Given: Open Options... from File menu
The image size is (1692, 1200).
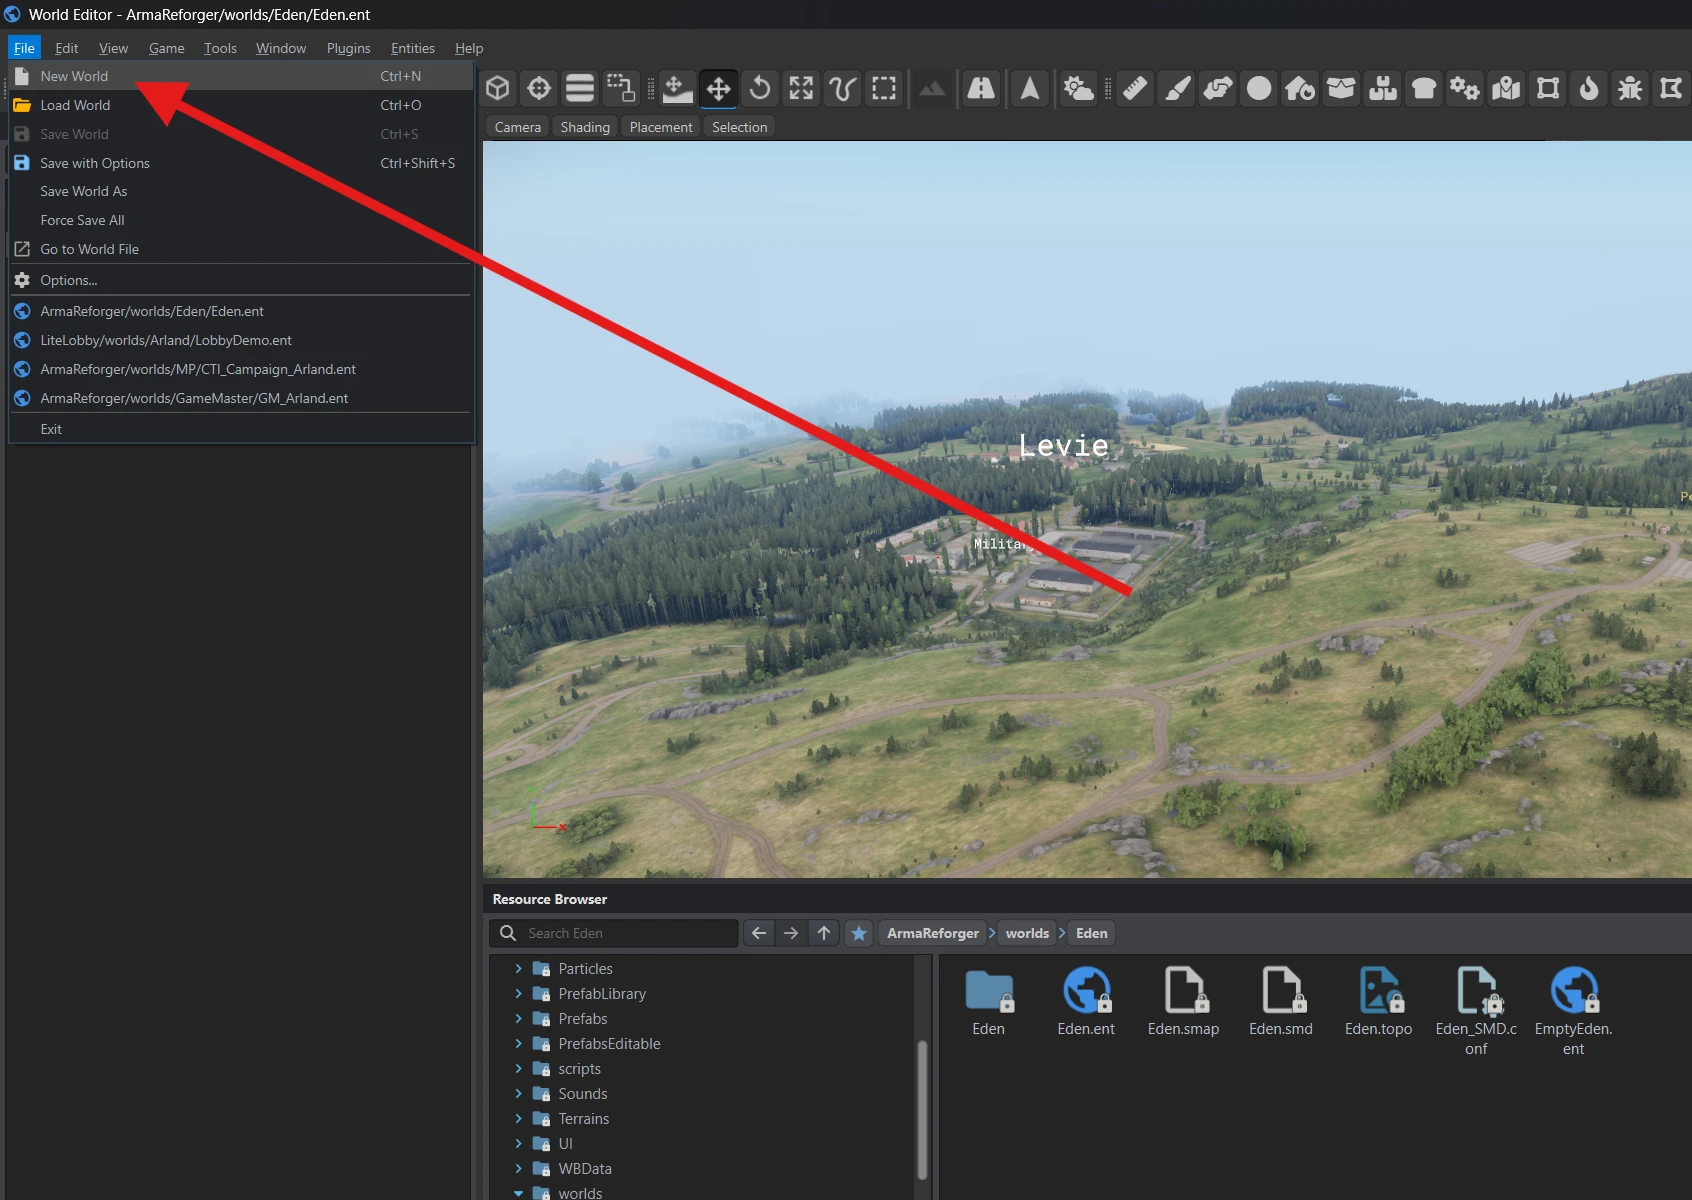Looking at the screenshot, I should click(240, 280).
